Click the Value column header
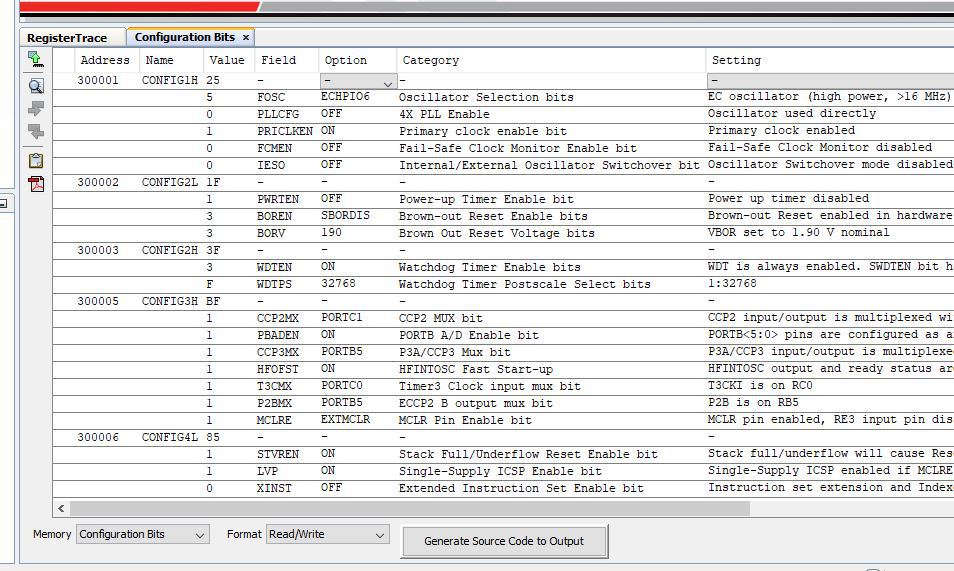The image size is (954, 571). [227, 60]
